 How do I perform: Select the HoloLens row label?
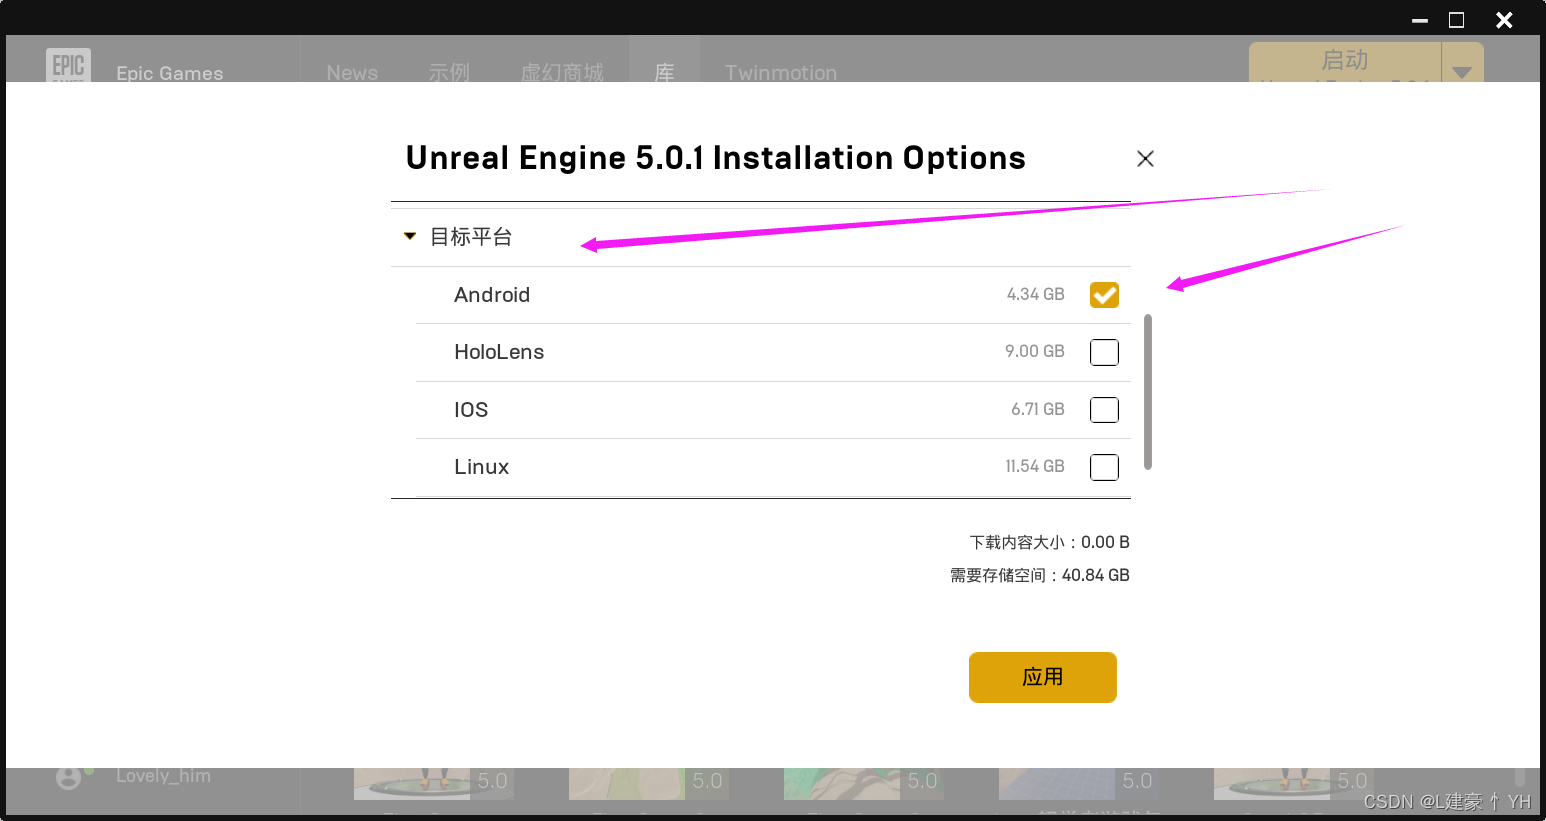[499, 352]
